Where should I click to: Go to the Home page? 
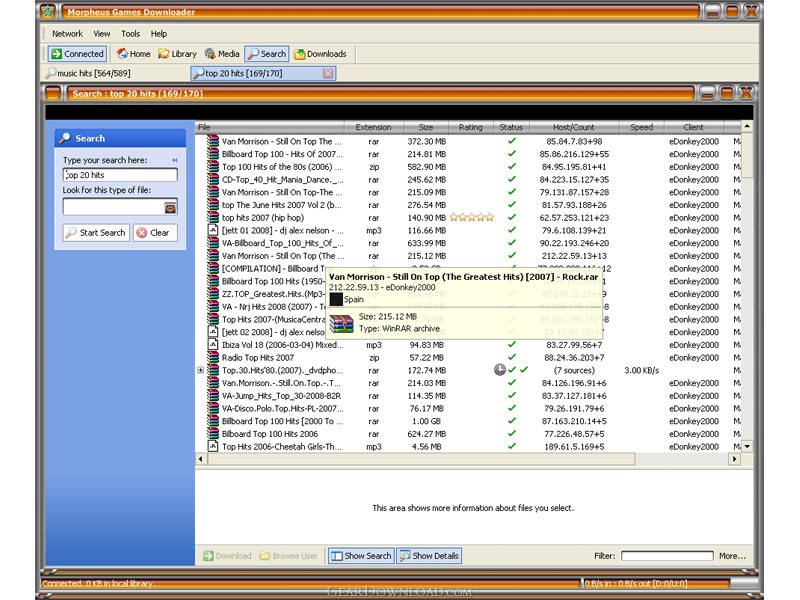click(133, 54)
